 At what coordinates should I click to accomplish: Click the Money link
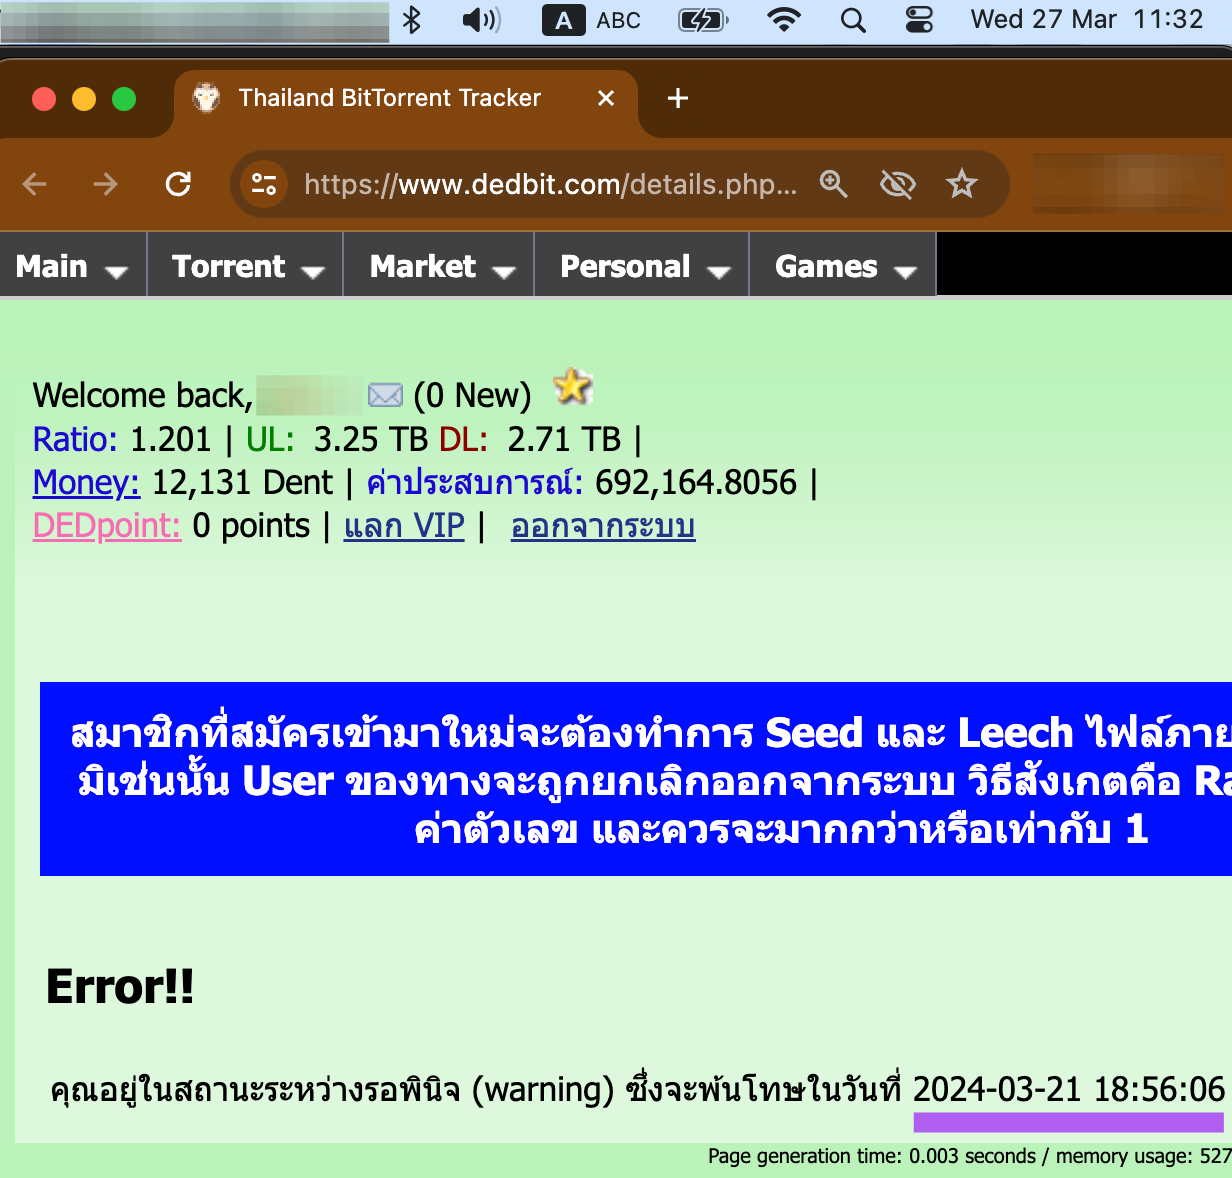tap(86, 483)
